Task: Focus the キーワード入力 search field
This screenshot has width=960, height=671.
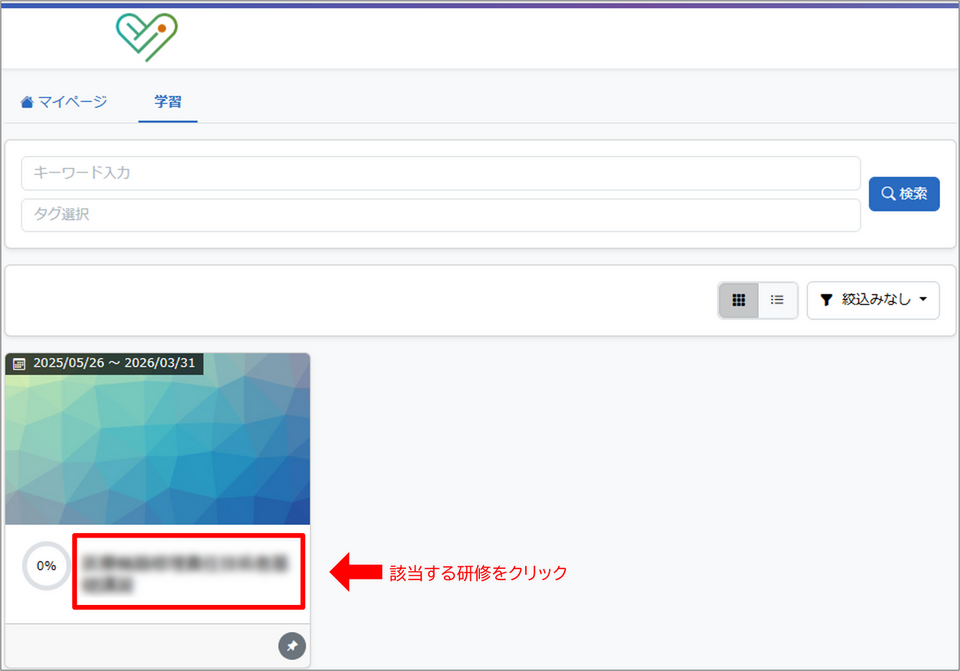Action: tap(441, 173)
